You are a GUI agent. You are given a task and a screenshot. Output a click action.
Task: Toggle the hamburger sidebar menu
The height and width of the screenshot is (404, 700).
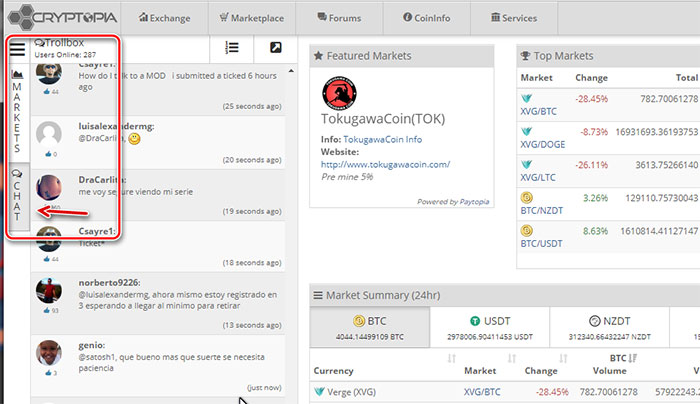[17, 49]
